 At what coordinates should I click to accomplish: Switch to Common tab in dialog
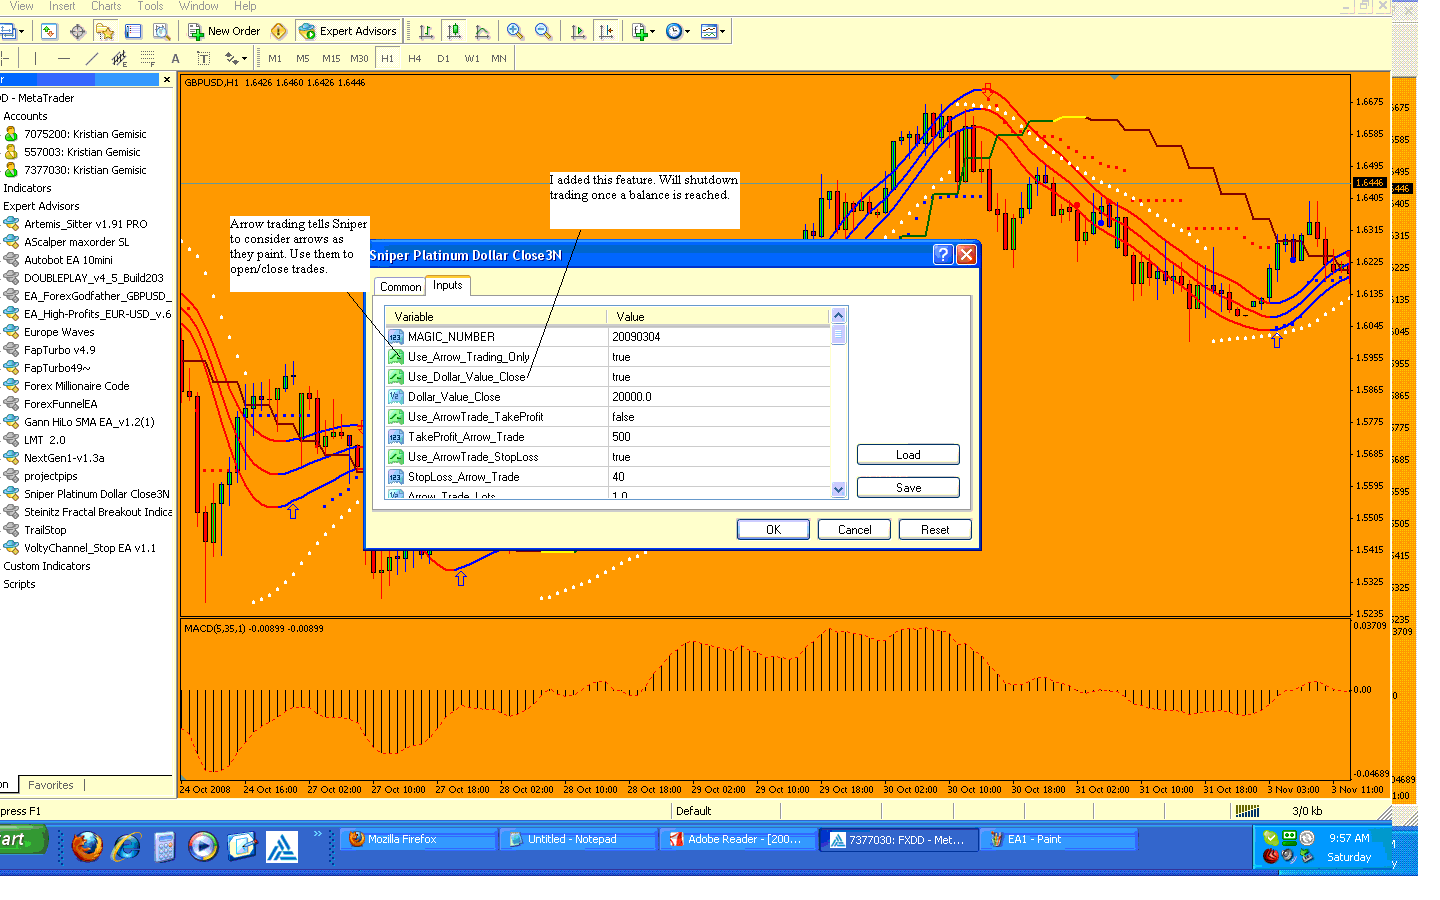(400, 287)
